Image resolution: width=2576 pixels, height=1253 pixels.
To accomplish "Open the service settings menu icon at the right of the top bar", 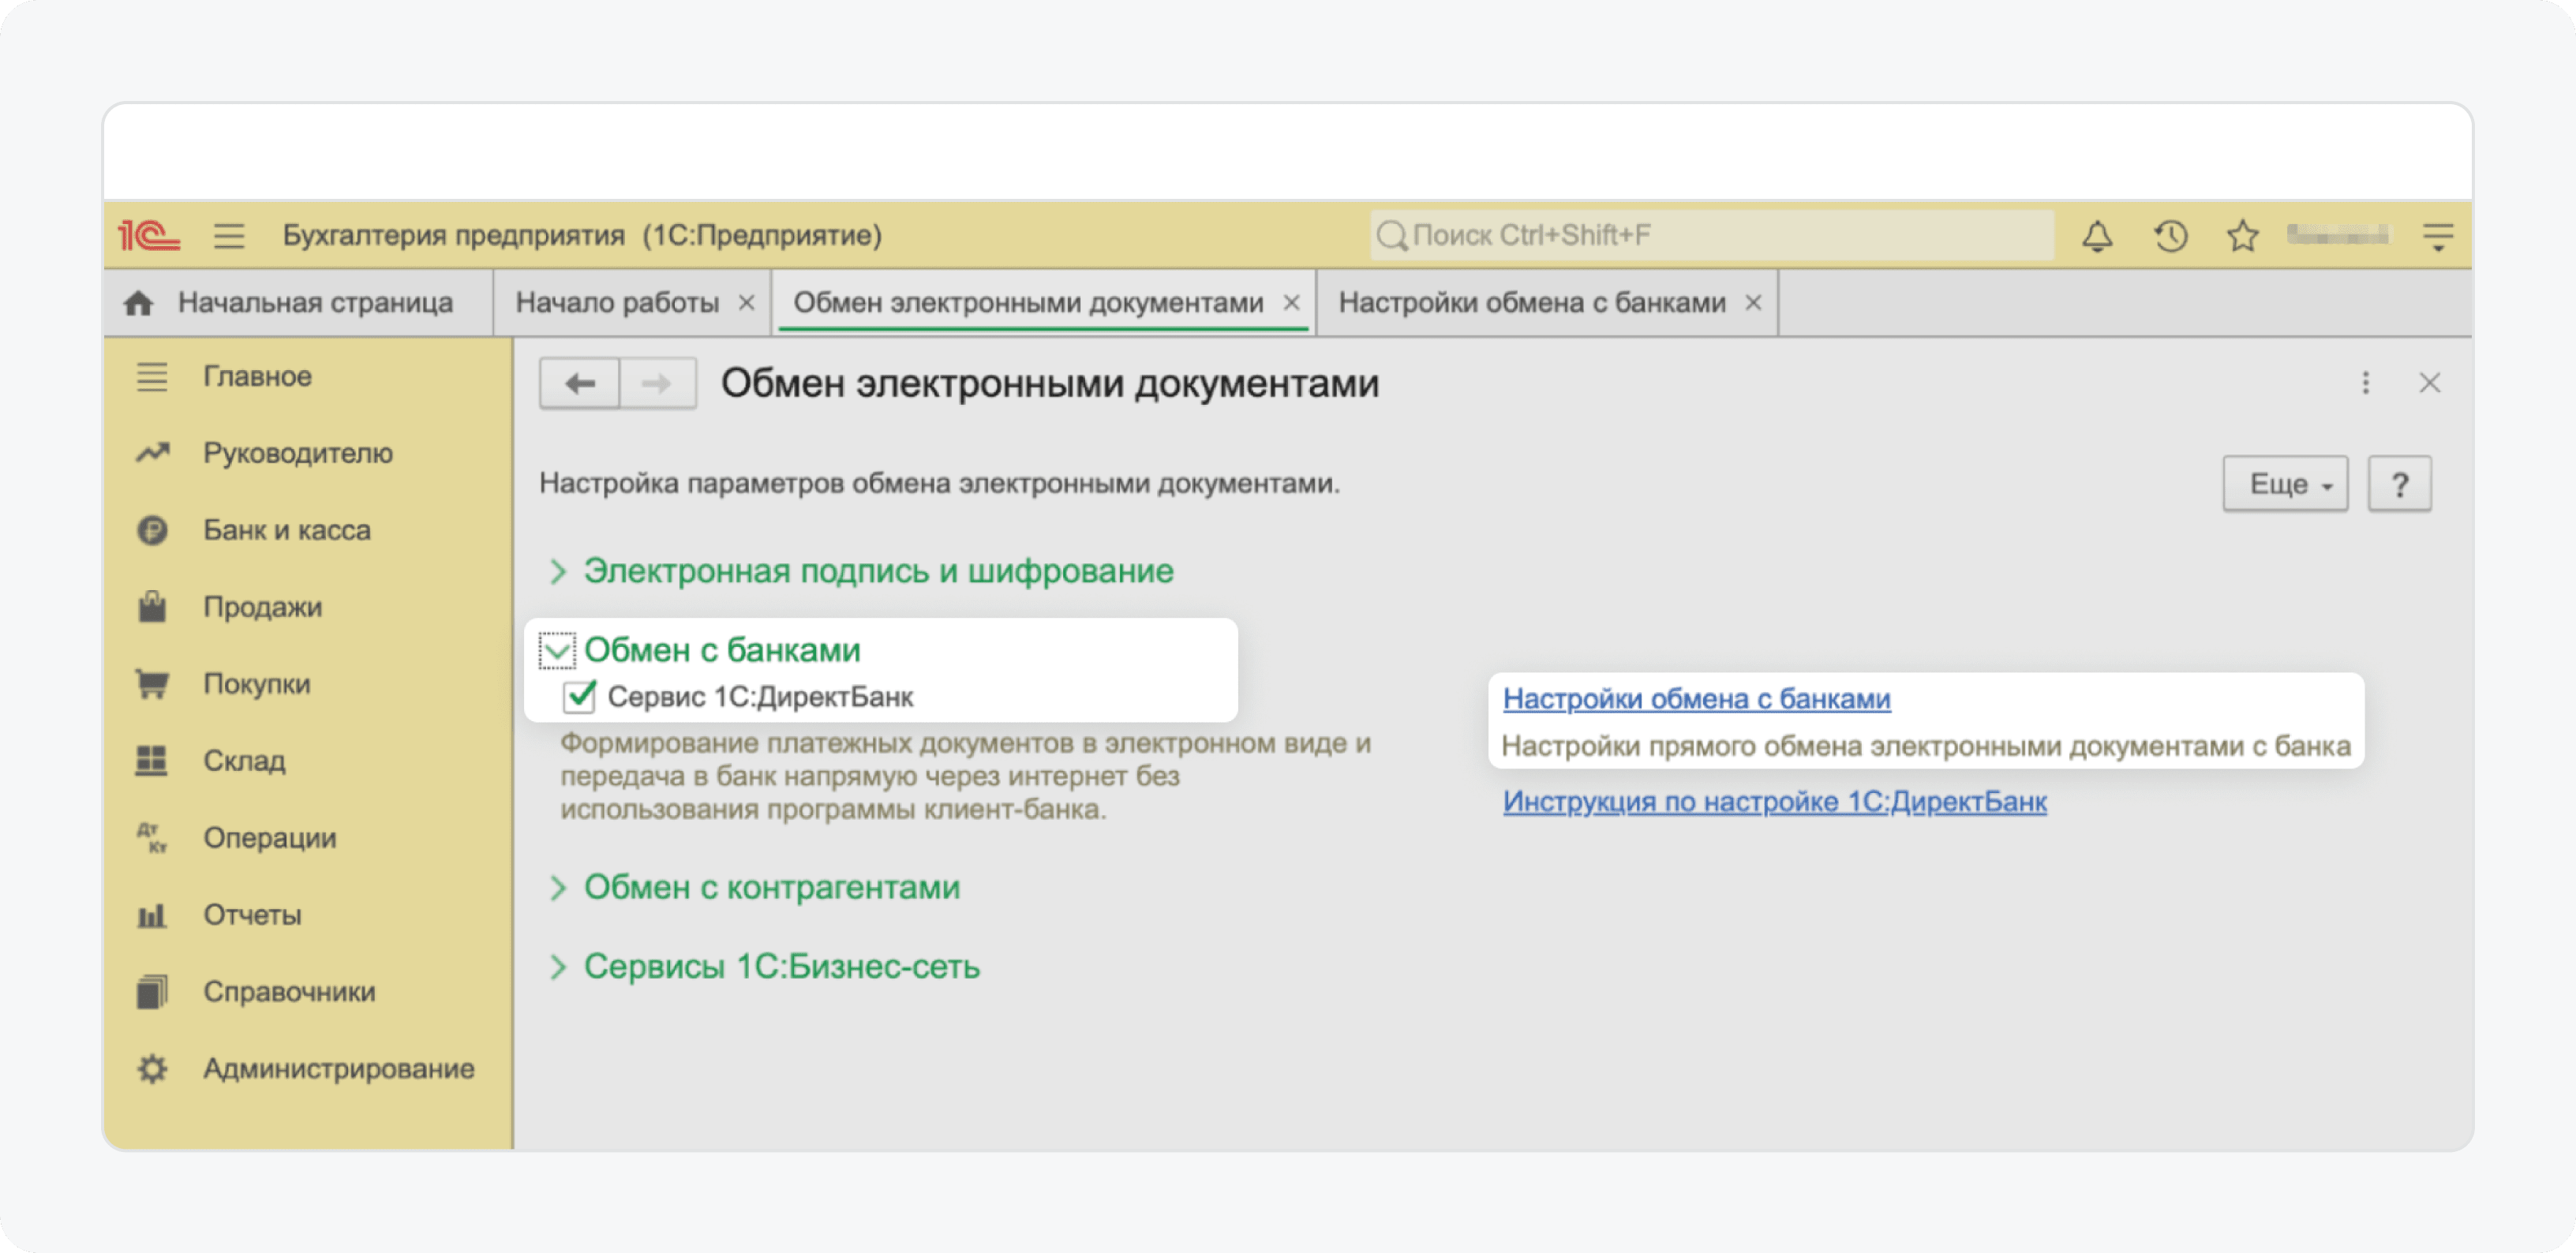I will coord(2438,236).
